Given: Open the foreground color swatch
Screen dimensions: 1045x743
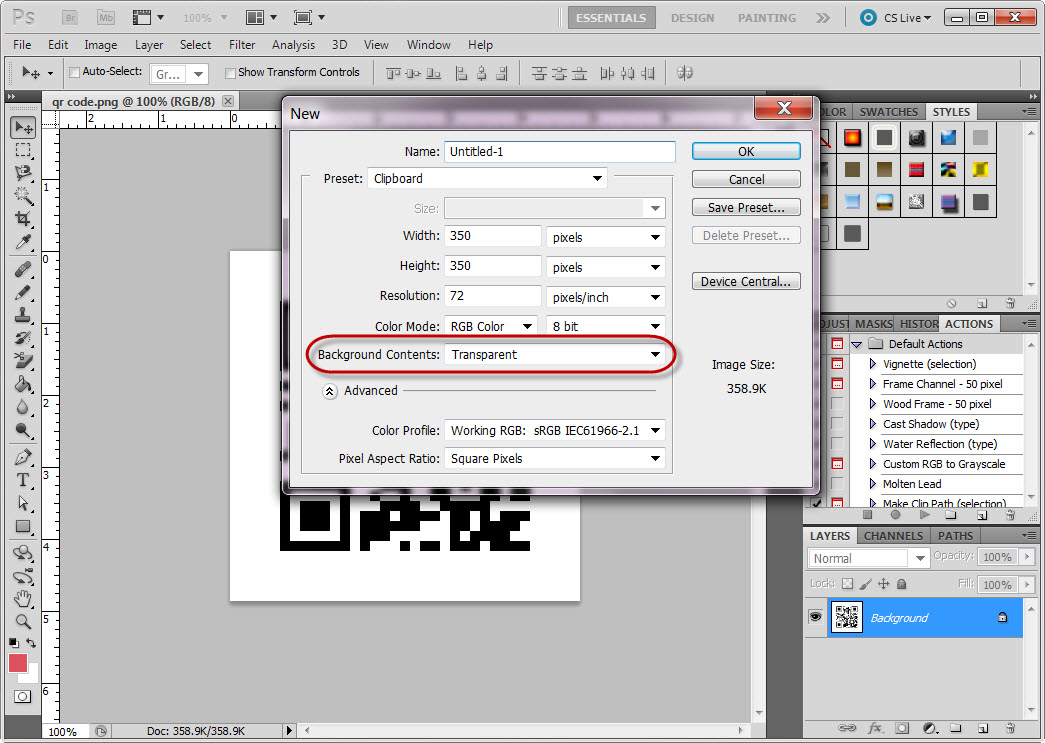Looking at the screenshot, I should (17, 662).
